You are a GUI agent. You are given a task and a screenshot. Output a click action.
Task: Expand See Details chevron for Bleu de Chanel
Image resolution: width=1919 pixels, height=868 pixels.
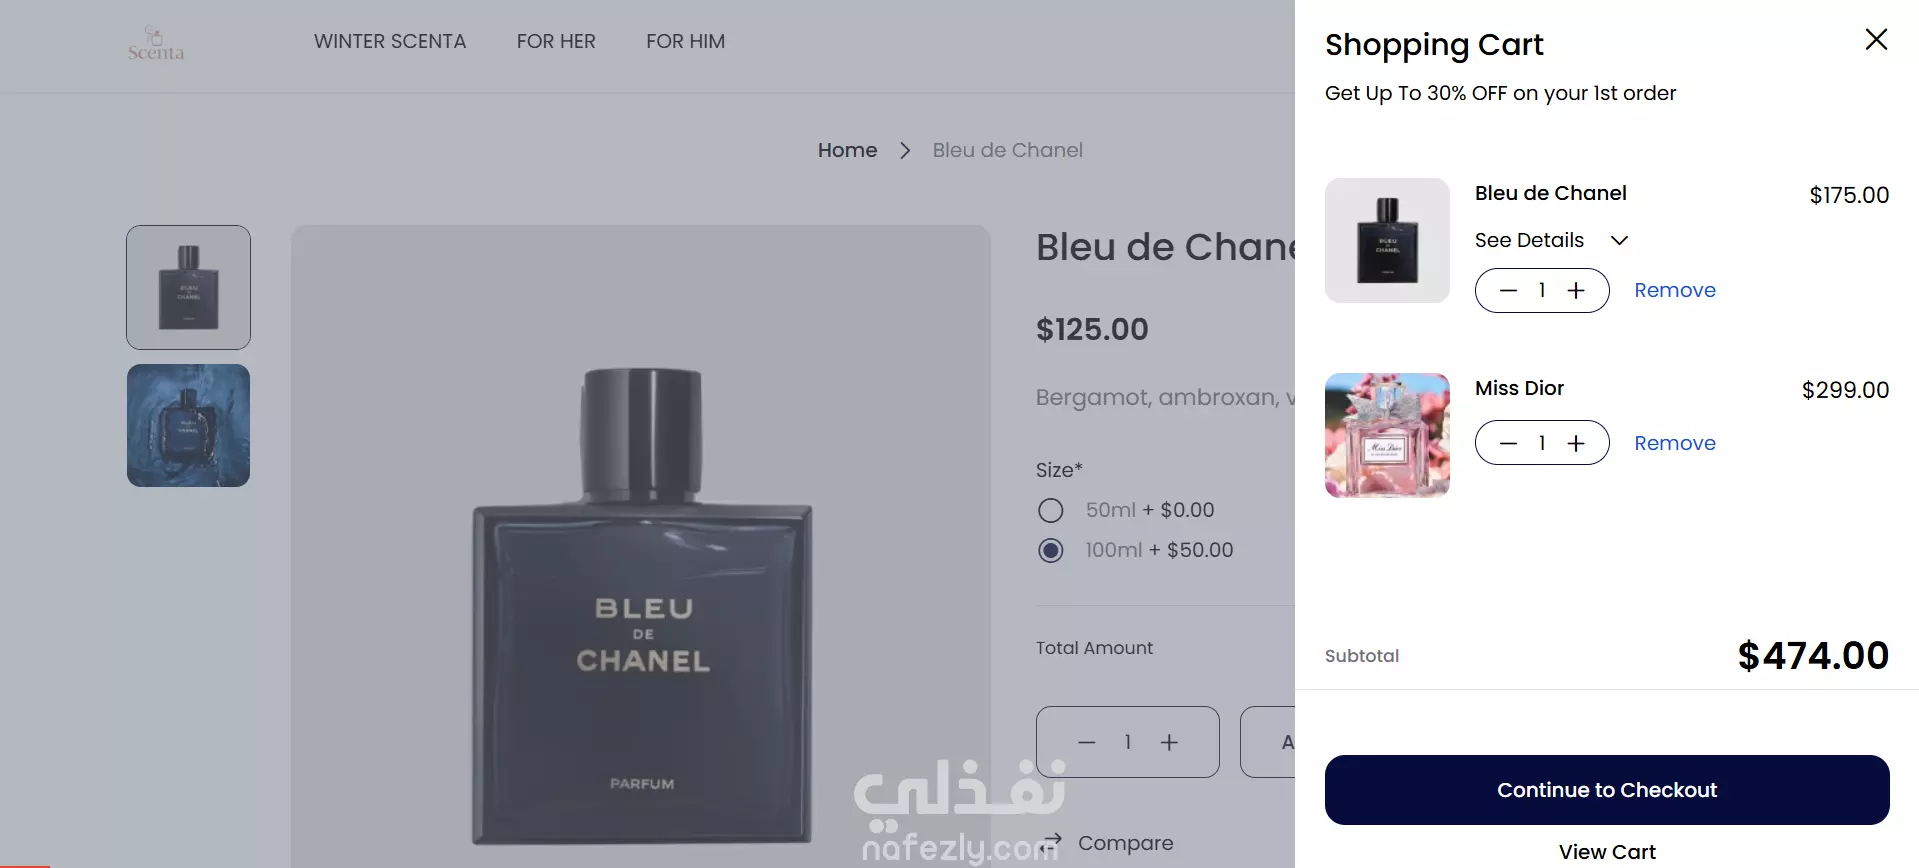[x=1620, y=241]
